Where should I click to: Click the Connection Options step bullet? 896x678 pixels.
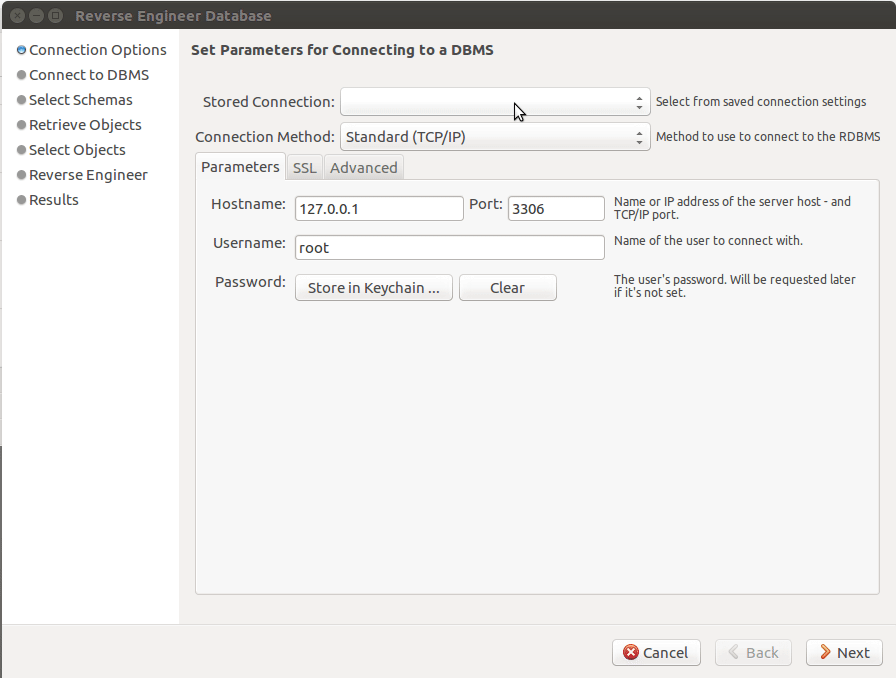(21, 50)
